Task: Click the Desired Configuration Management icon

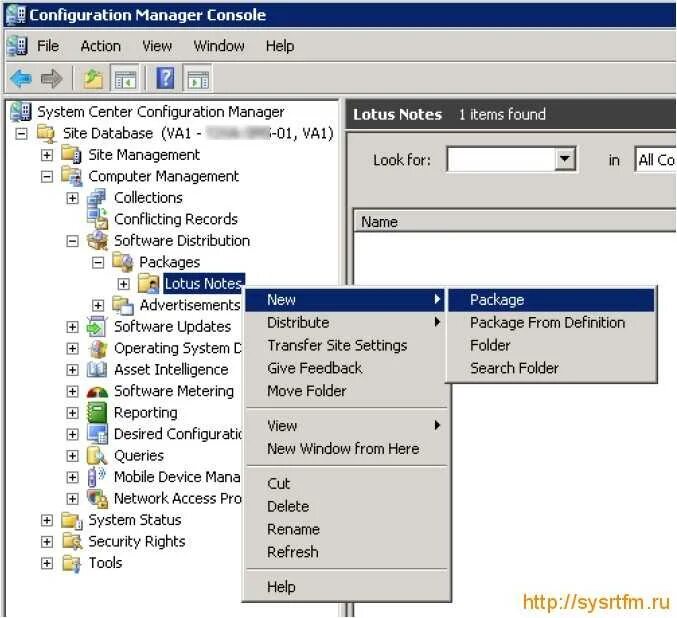Action: (x=97, y=434)
